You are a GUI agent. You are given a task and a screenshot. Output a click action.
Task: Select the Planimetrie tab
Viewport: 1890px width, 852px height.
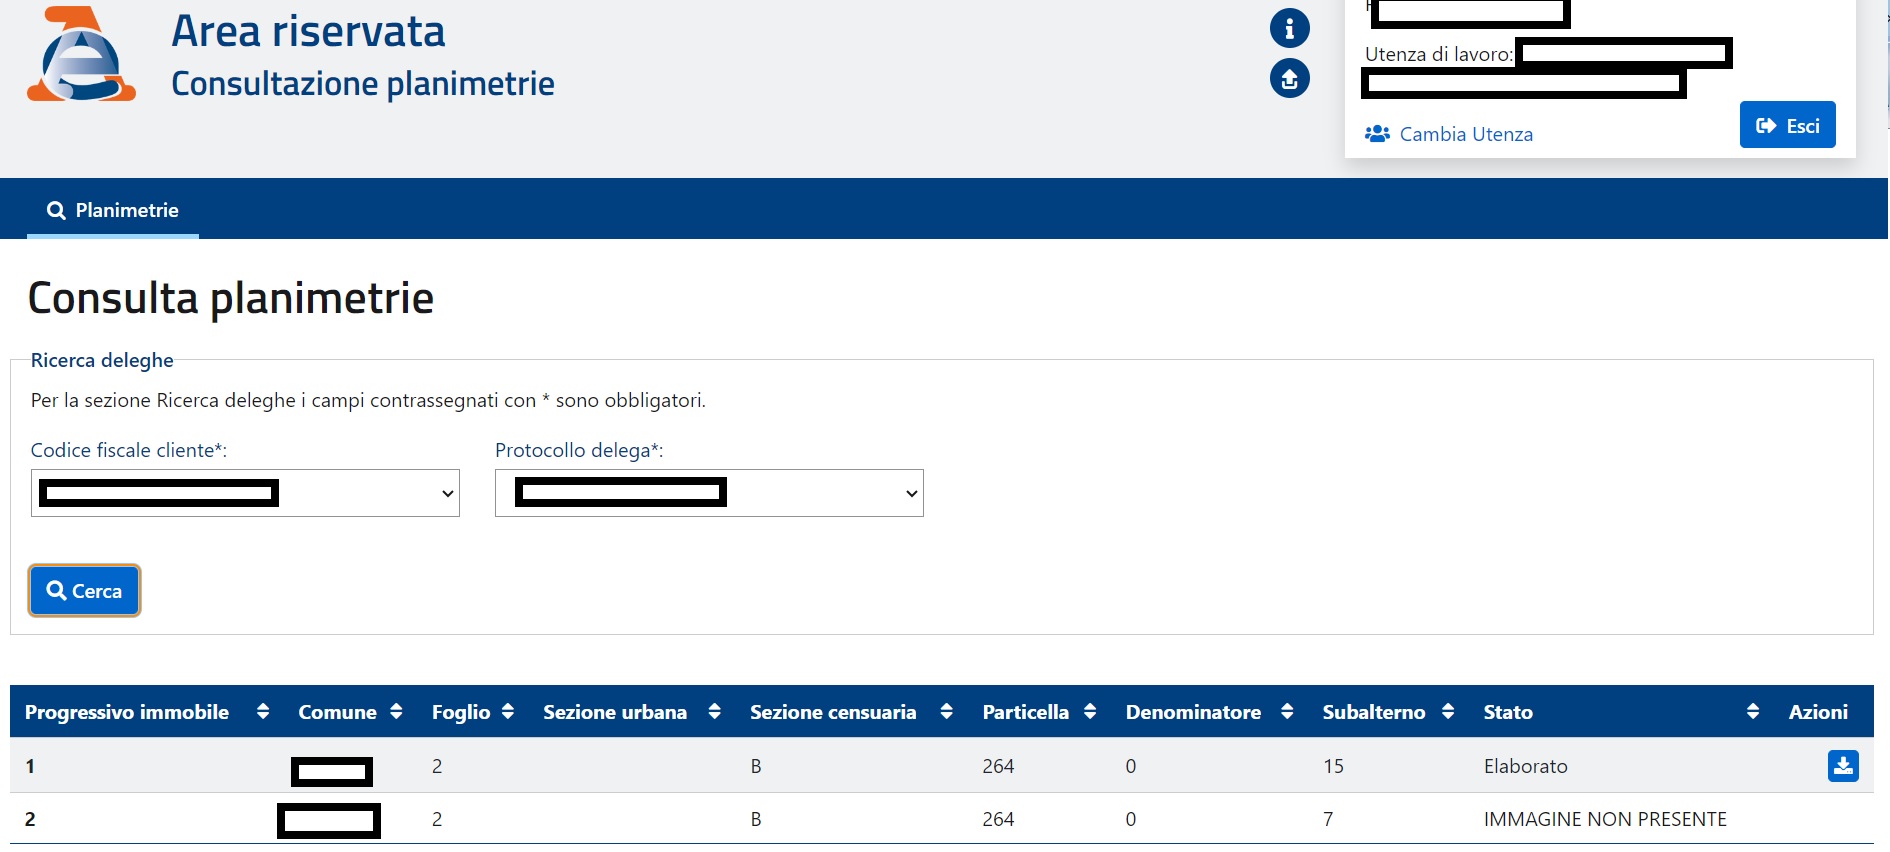click(x=113, y=210)
